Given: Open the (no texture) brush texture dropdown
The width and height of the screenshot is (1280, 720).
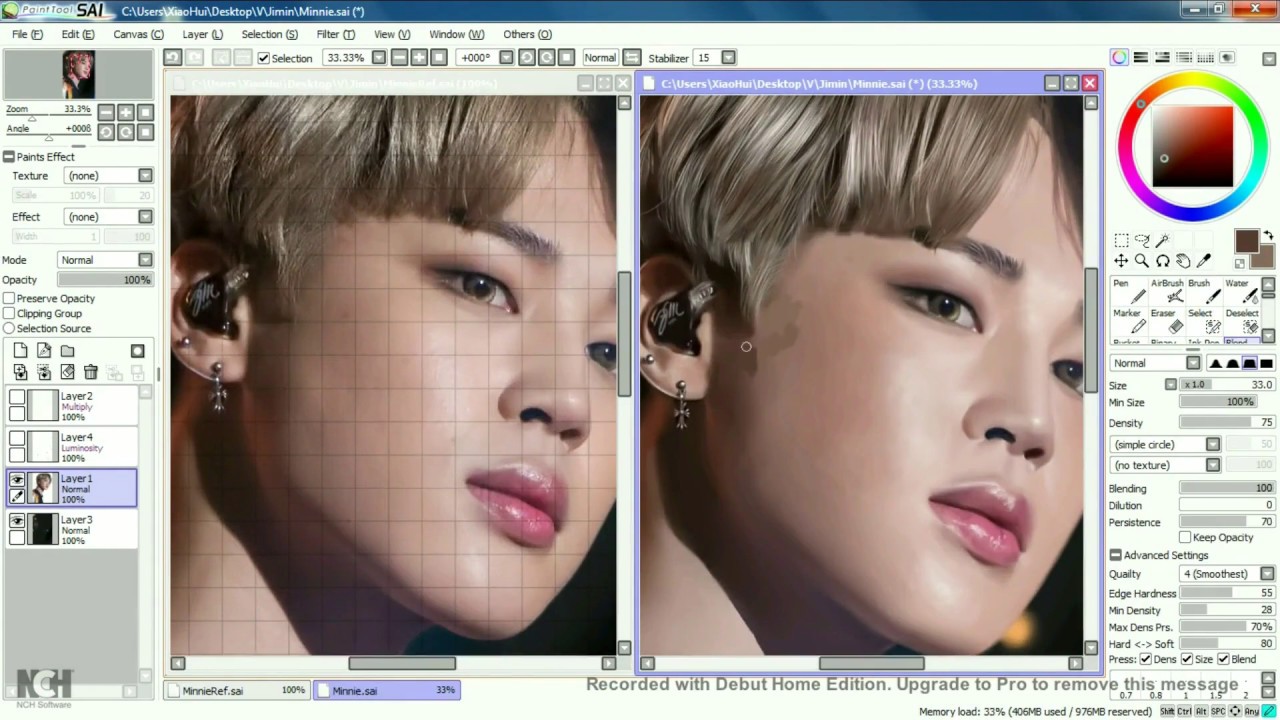Looking at the screenshot, I should [x=1213, y=465].
